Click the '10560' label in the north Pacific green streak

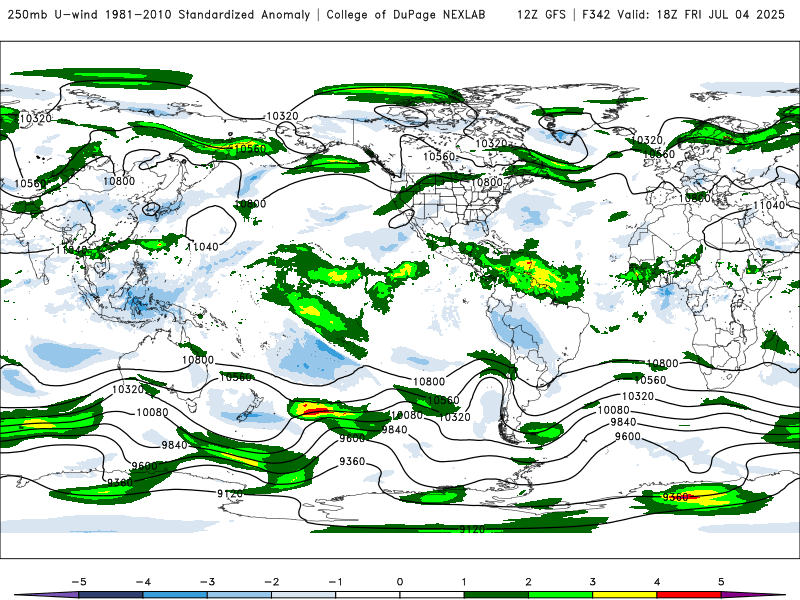click(x=250, y=149)
